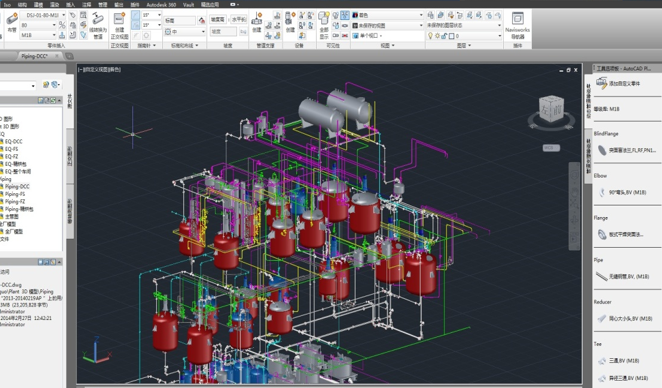Toggle the layer lock icon
The image size is (662, 388).
pyautogui.click(x=444, y=36)
